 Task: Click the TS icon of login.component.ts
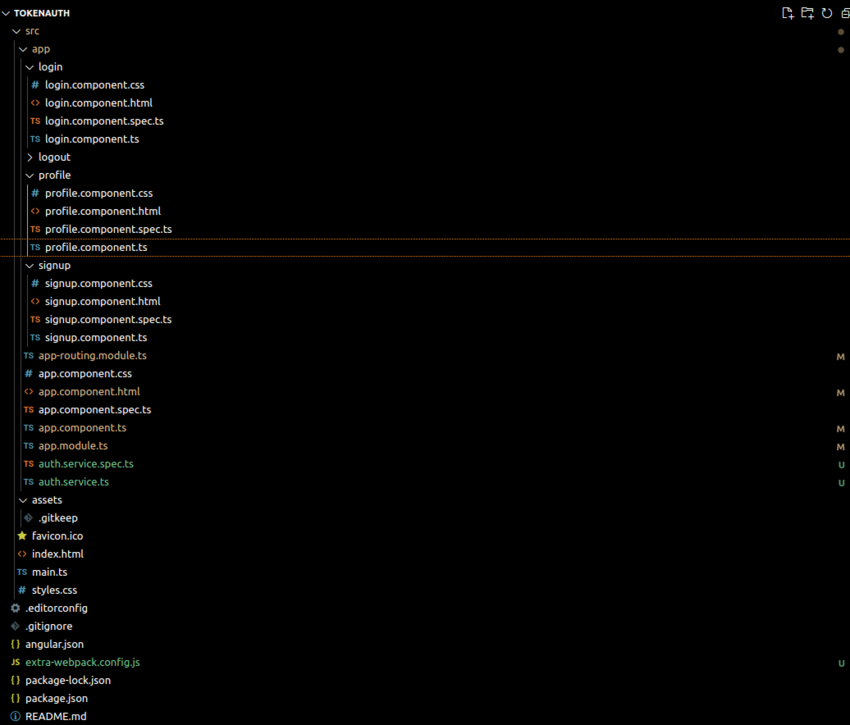click(x=35, y=139)
